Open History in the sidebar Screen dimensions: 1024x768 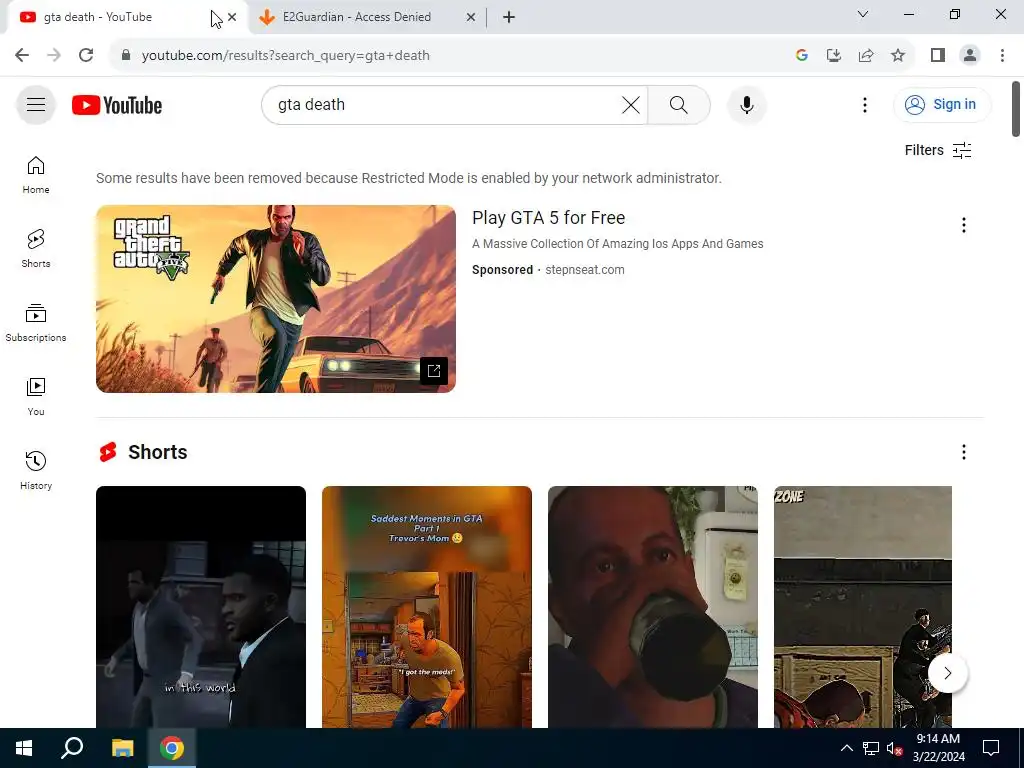pos(36,470)
